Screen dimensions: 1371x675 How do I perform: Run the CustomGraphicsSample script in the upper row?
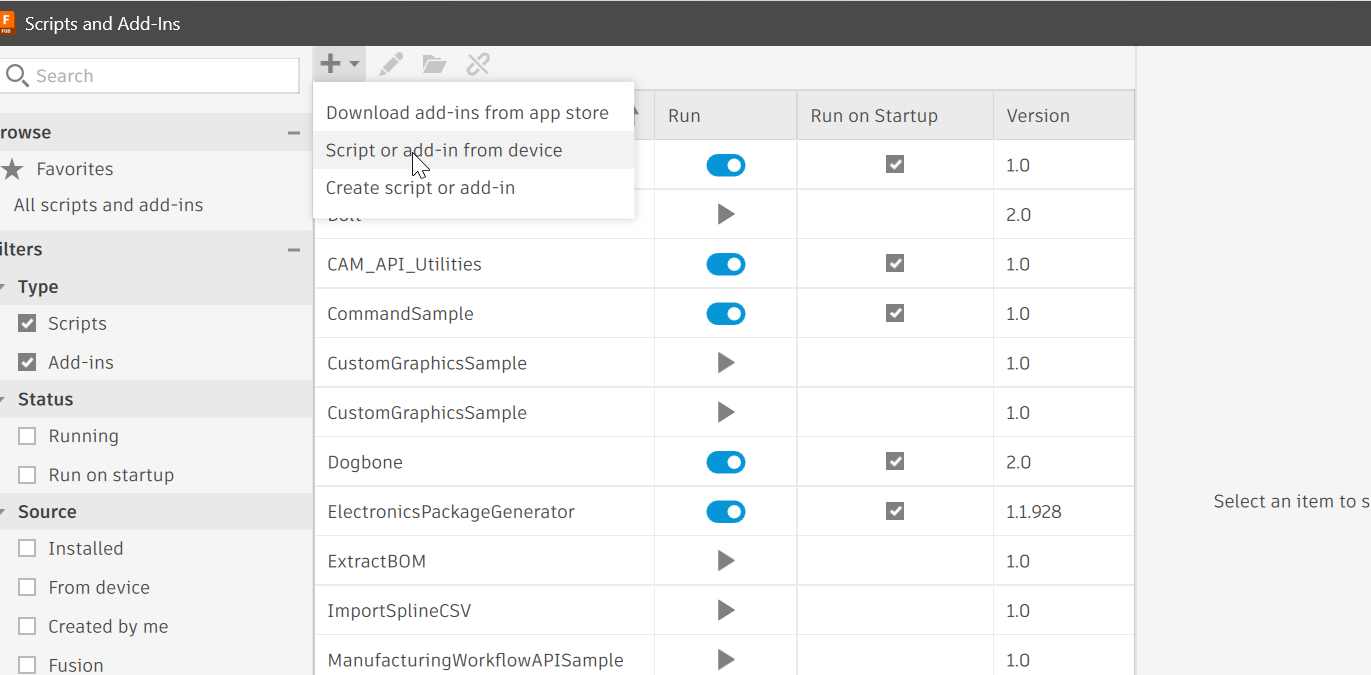[726, 363]
